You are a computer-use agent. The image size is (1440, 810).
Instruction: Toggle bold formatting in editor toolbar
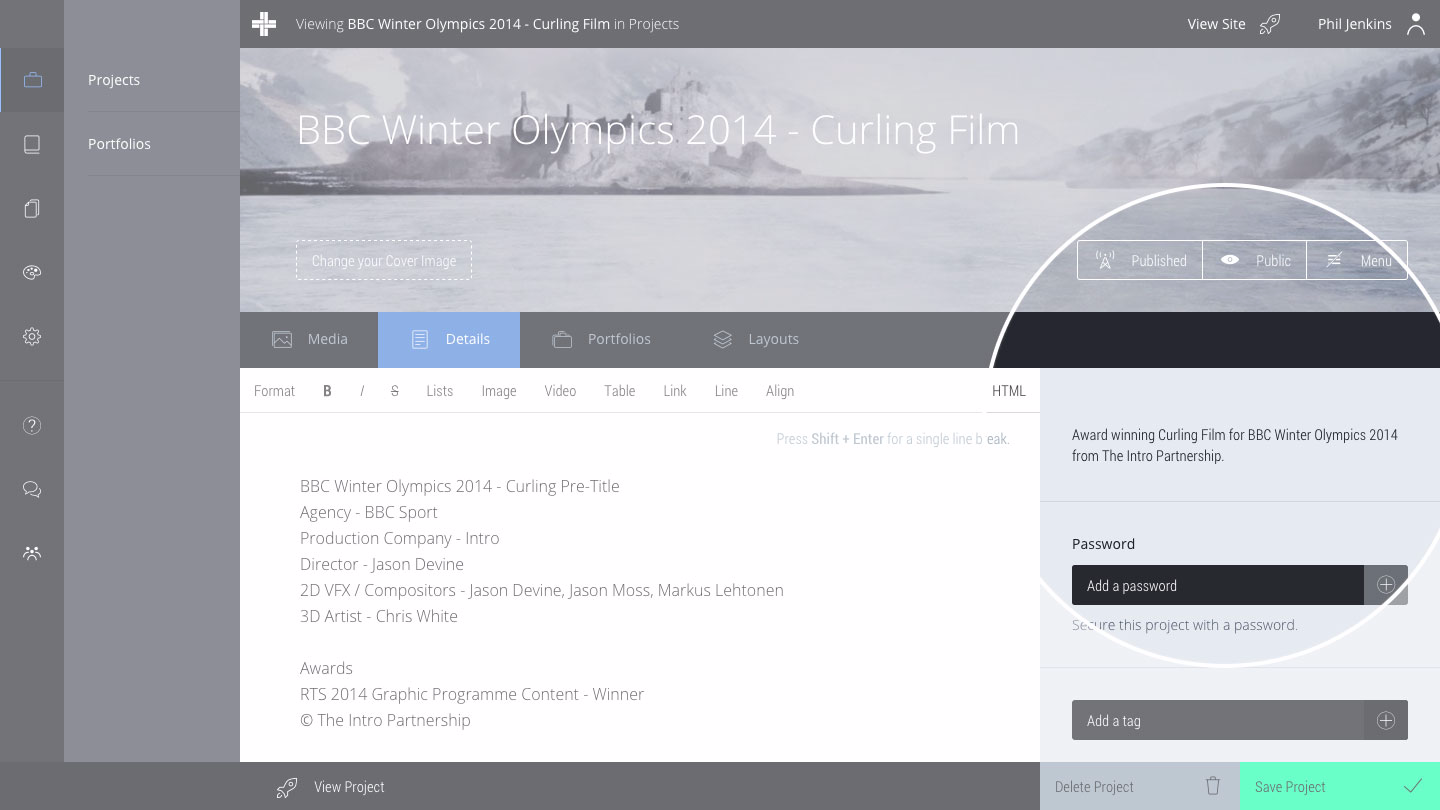coord(327,391)
